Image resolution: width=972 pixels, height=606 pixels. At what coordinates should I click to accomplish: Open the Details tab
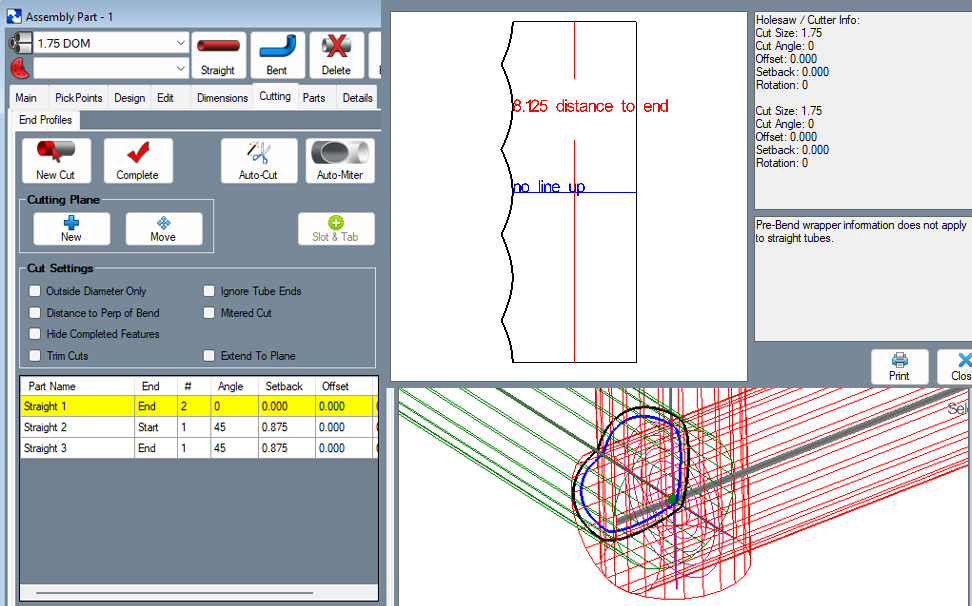[358, 98]
